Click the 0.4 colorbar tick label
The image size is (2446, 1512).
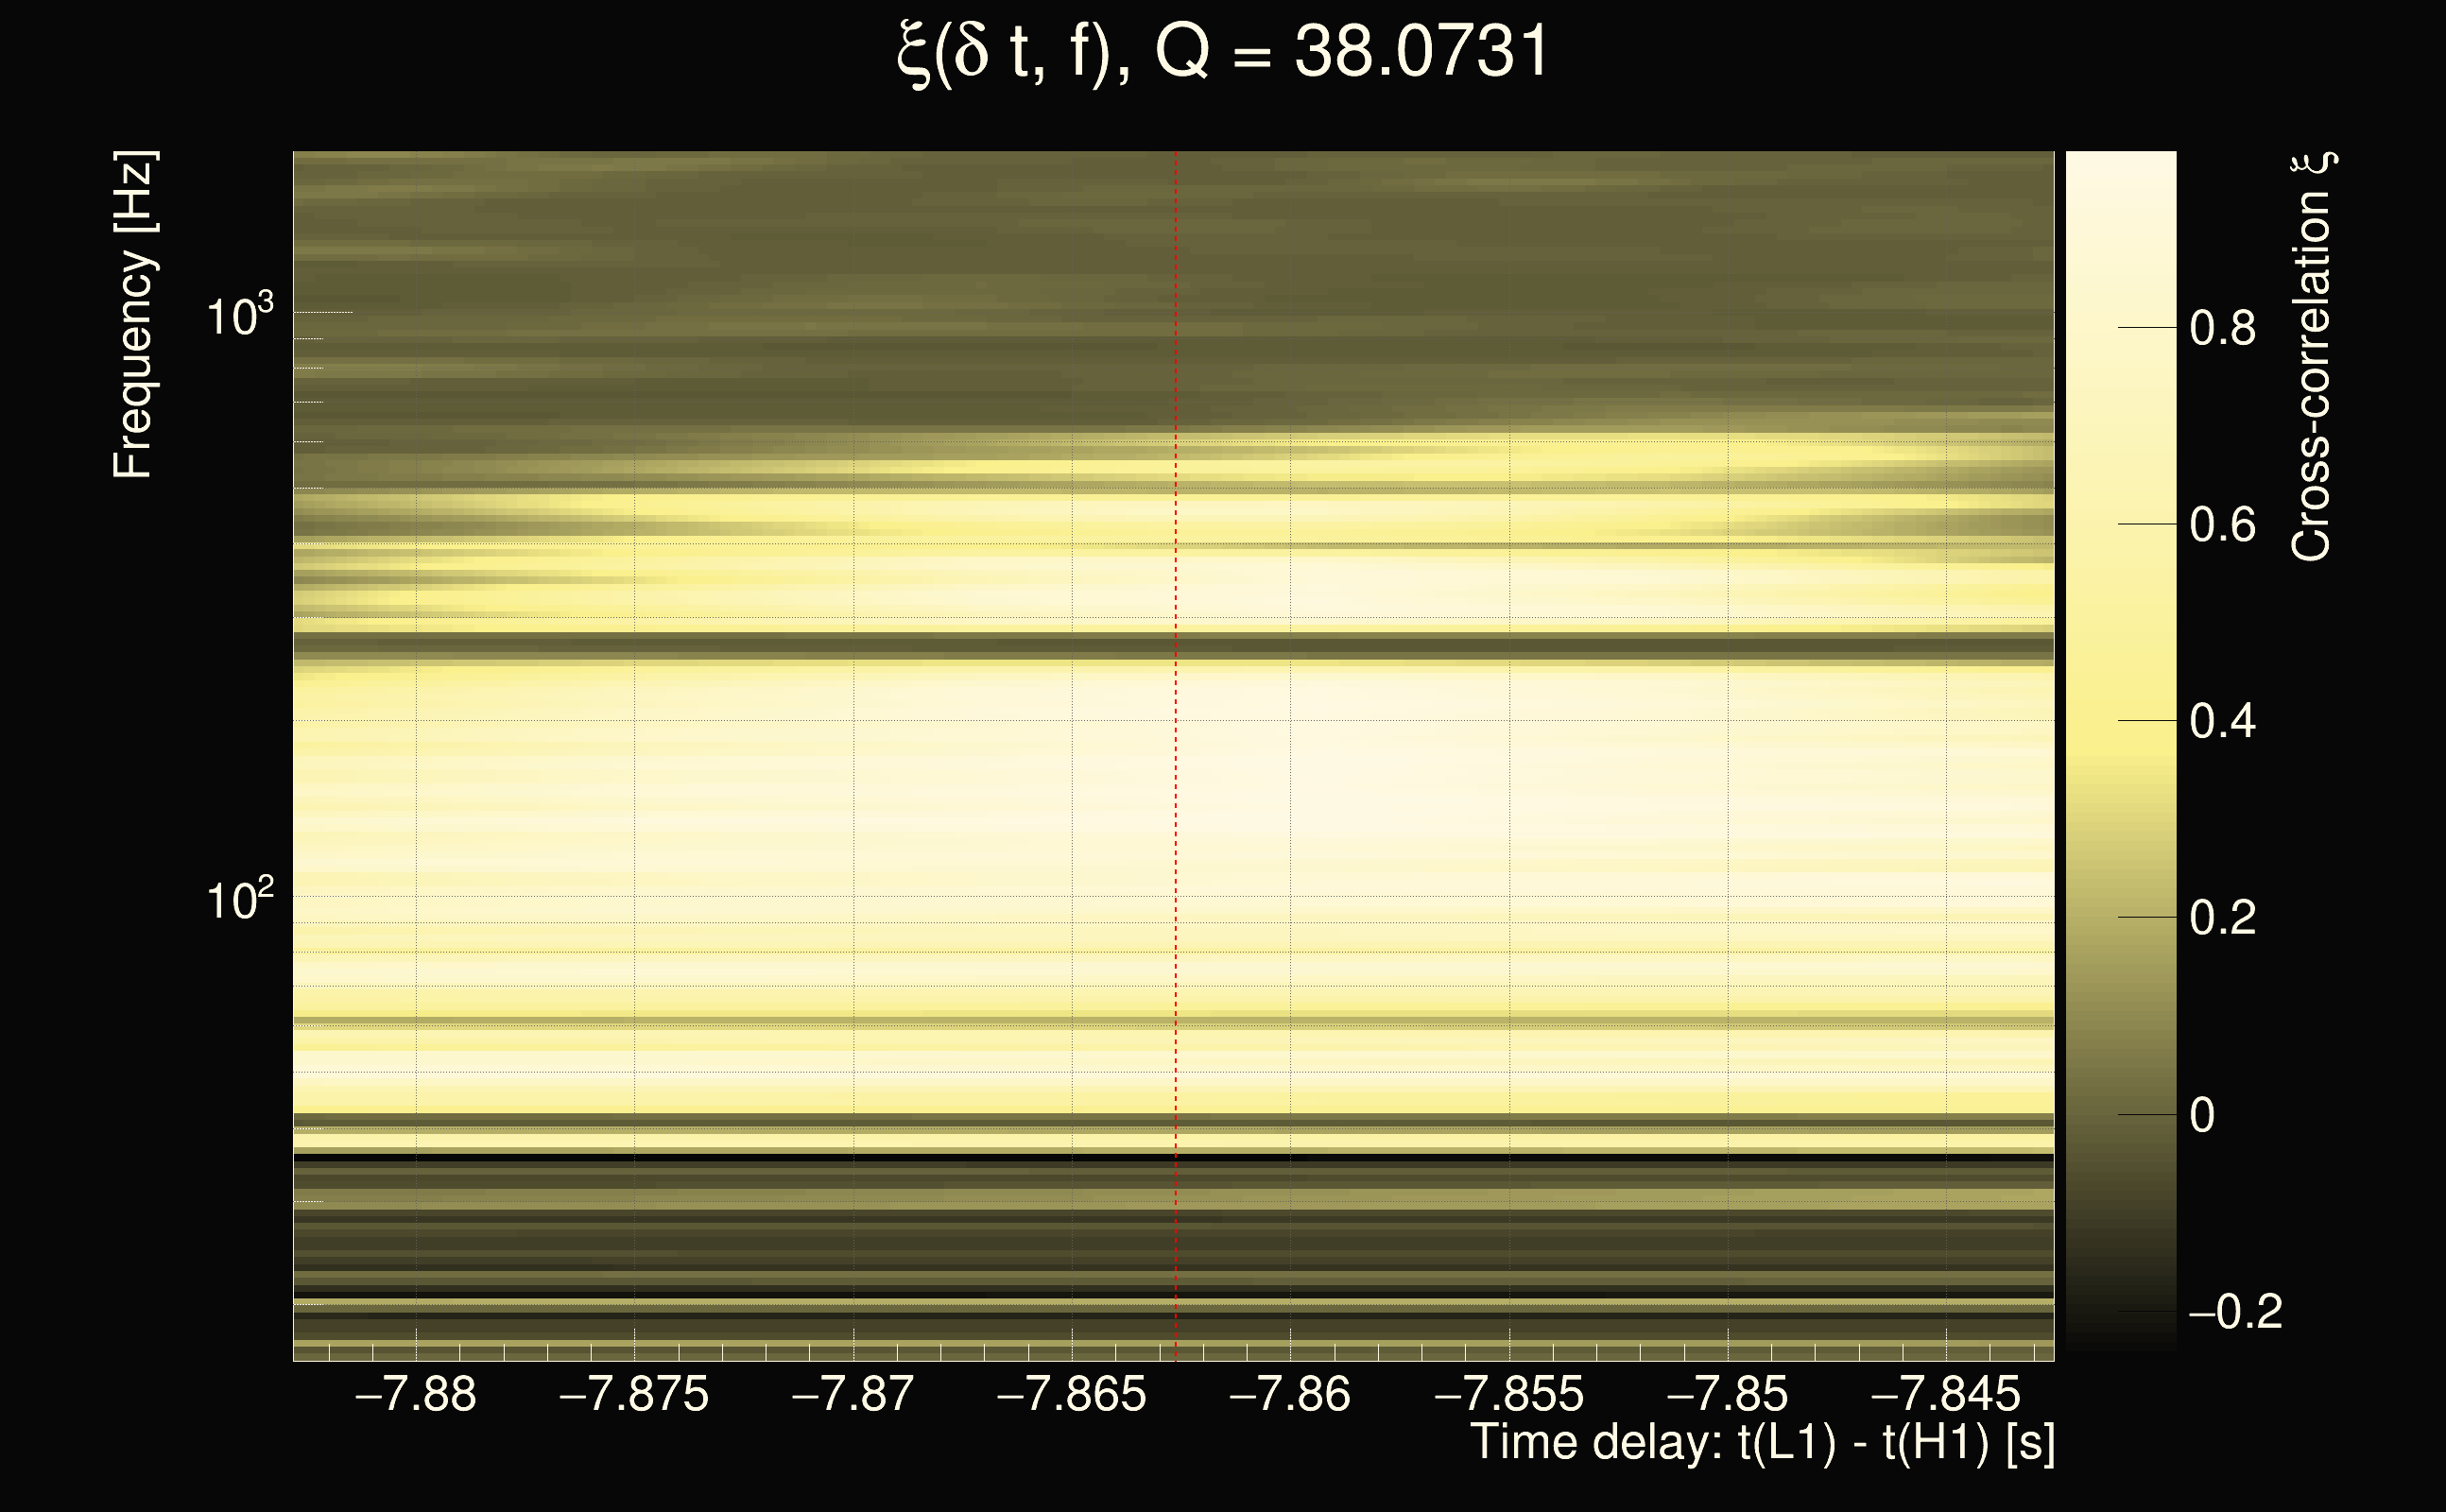pos(2222,722)
